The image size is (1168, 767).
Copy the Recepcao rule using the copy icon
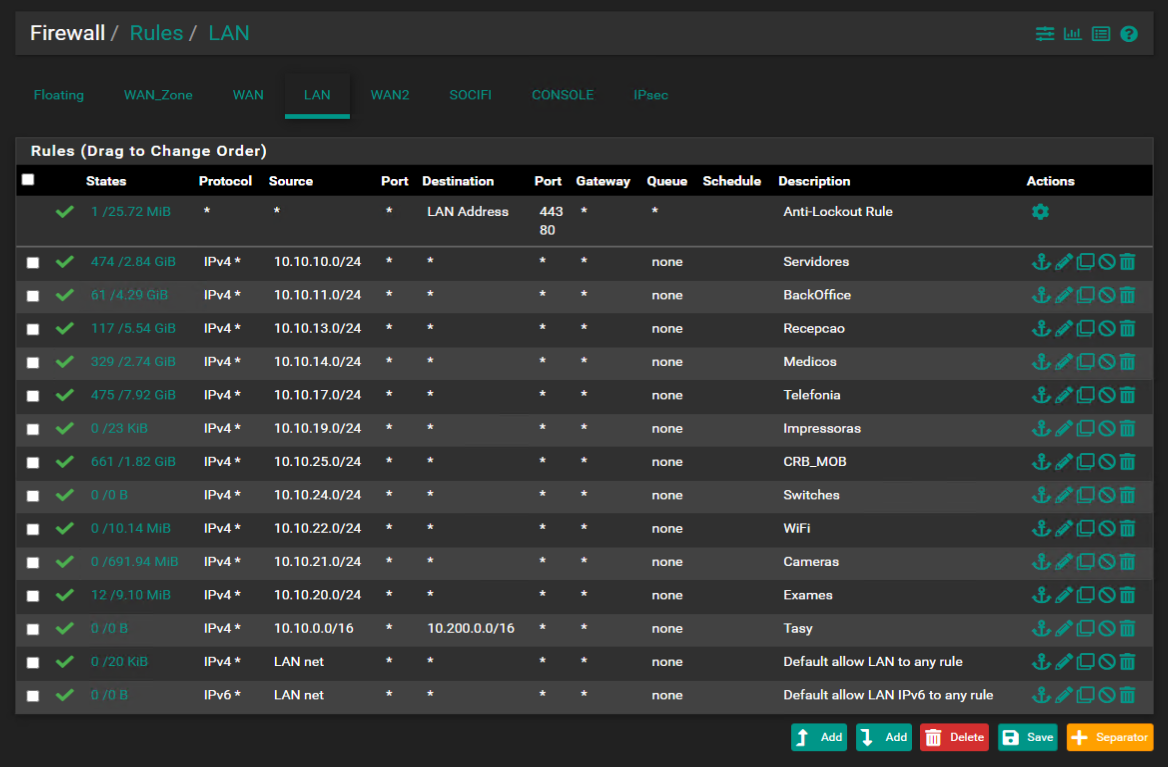1085,328
